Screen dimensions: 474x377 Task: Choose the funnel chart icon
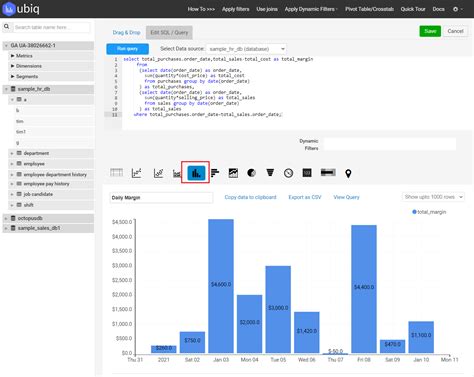point(270,173)
